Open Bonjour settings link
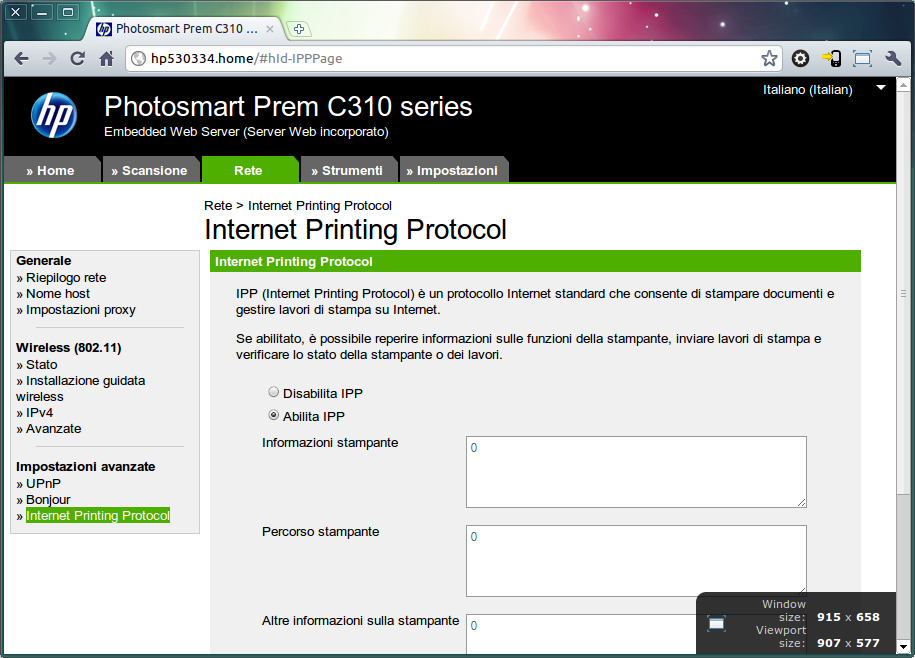The image size is (915, 658). (x=48, y=499)
